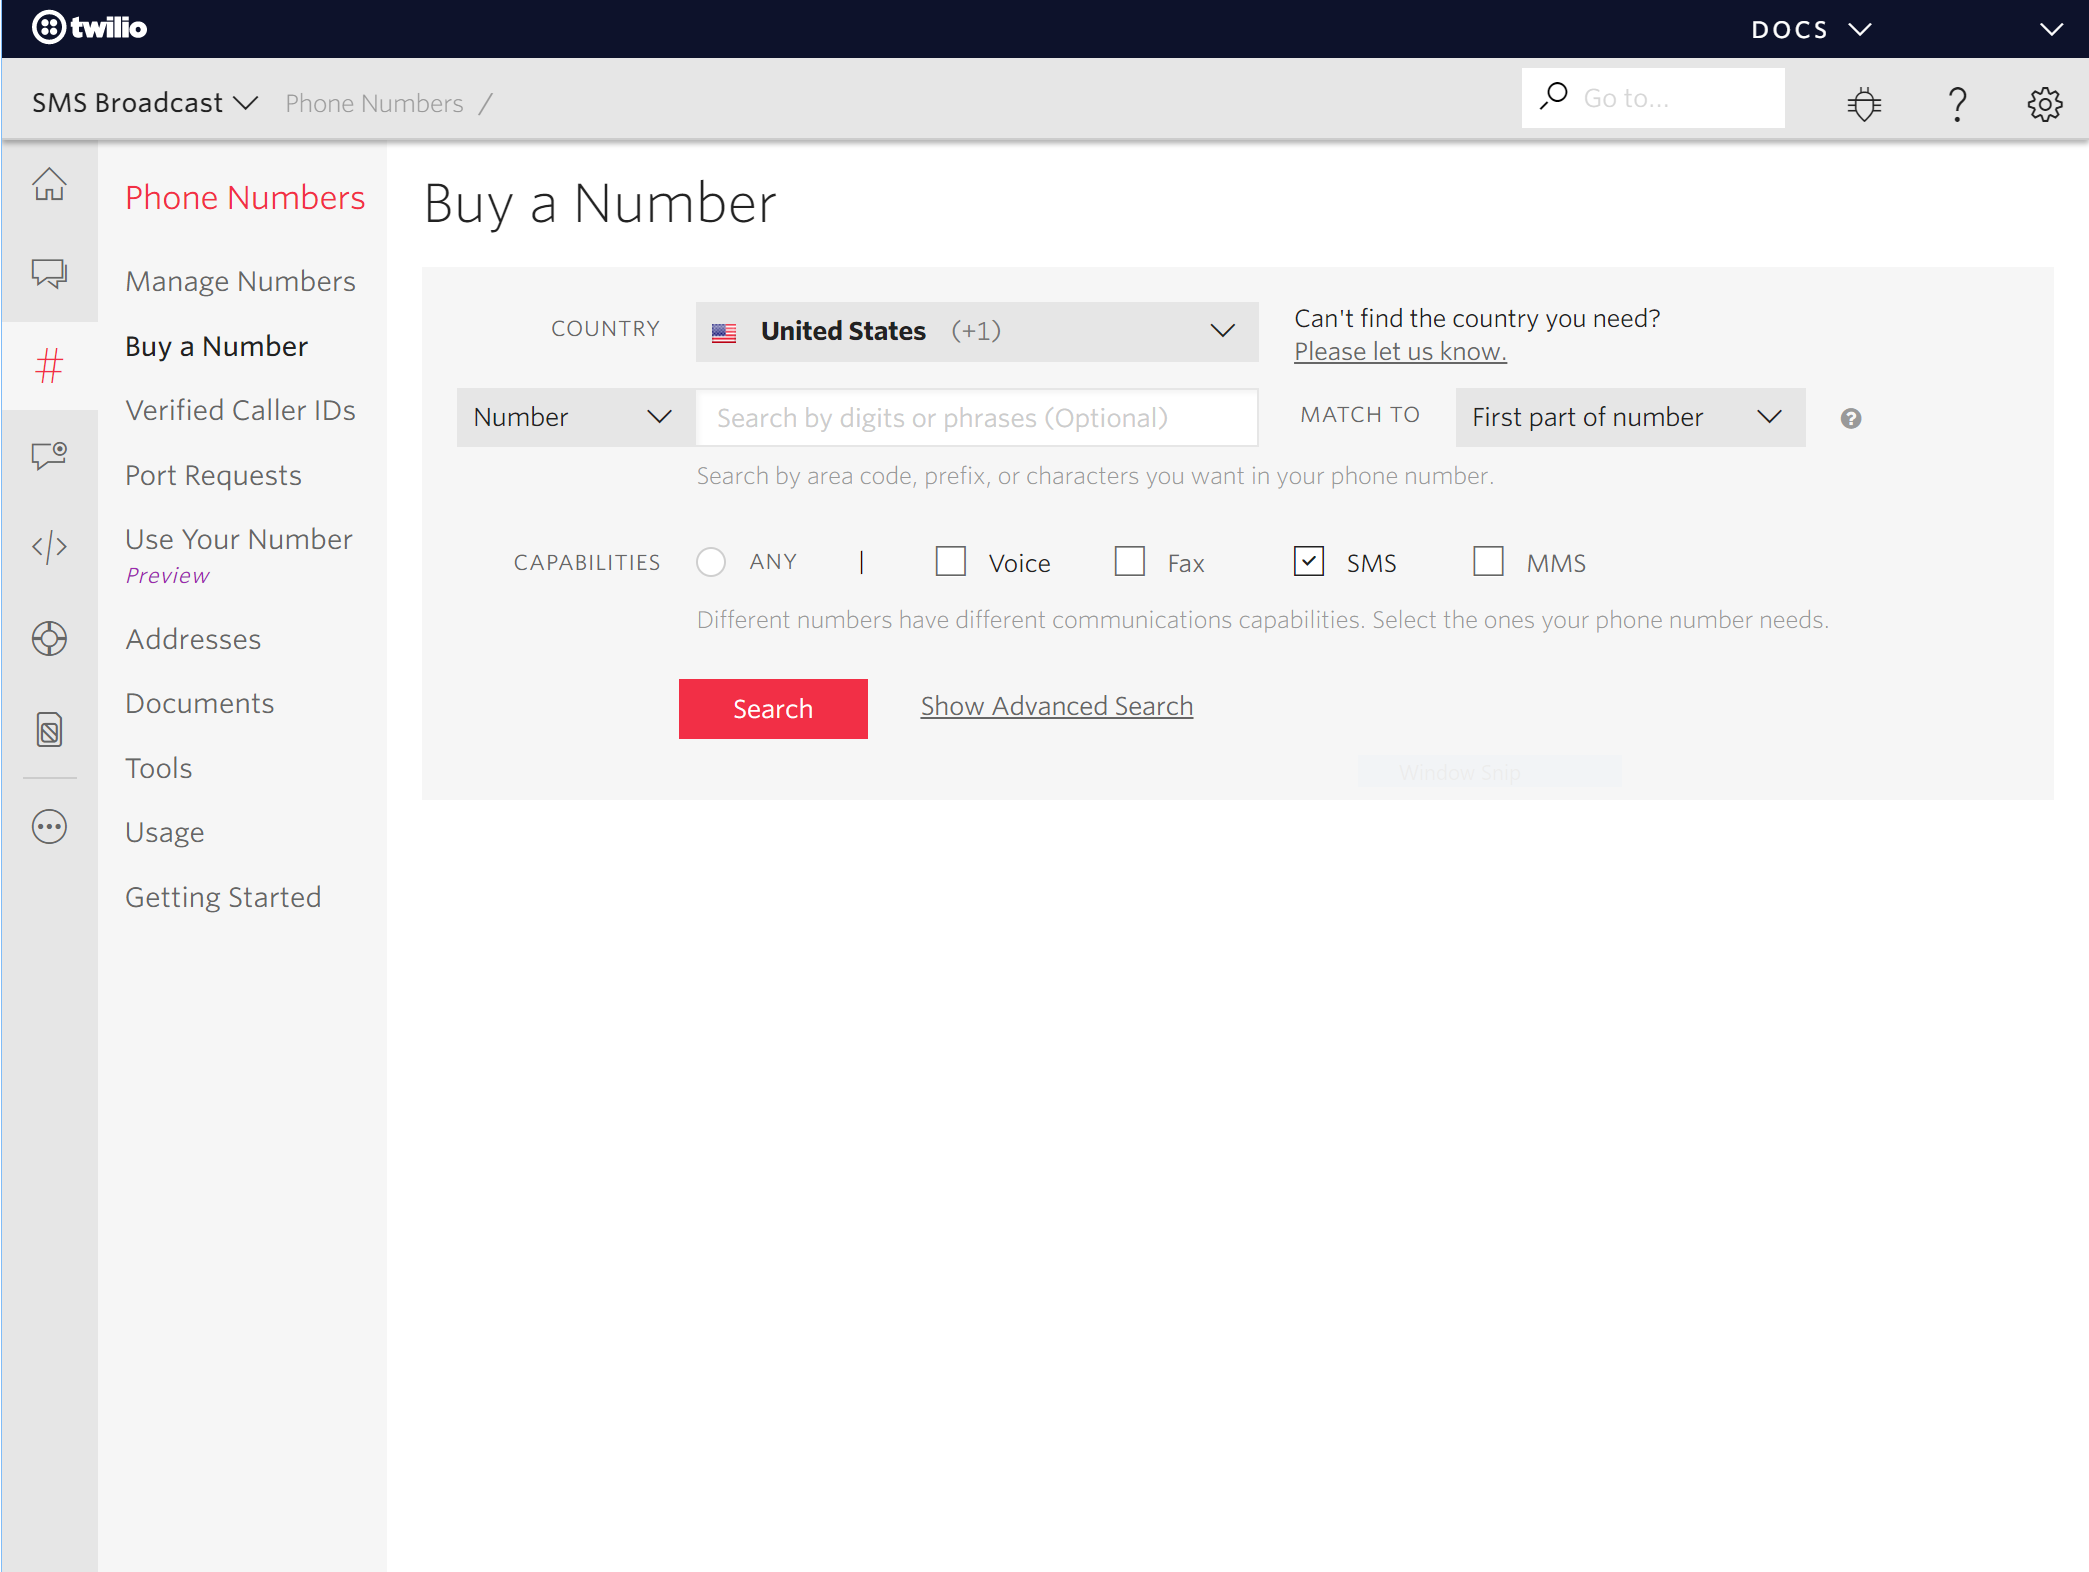The width and height of the screenshot is (2089, 1572).
Task: Click the Messaging icon in sidebar
Action: point(50,274)
